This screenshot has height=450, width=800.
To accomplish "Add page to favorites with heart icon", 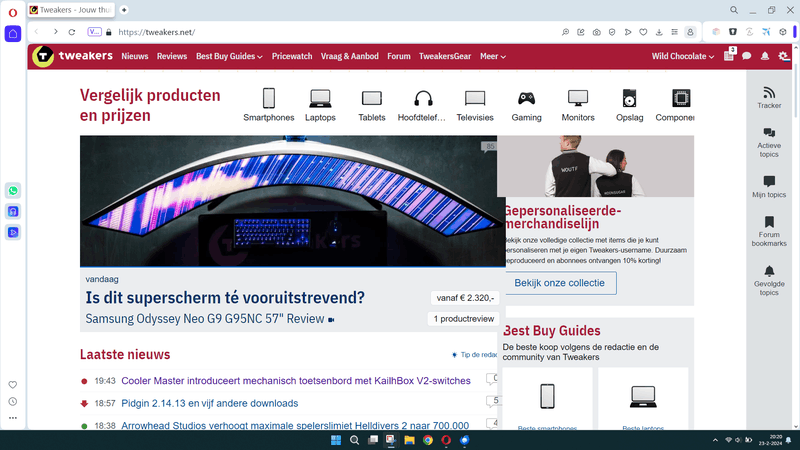I will (x=643, y=32).
